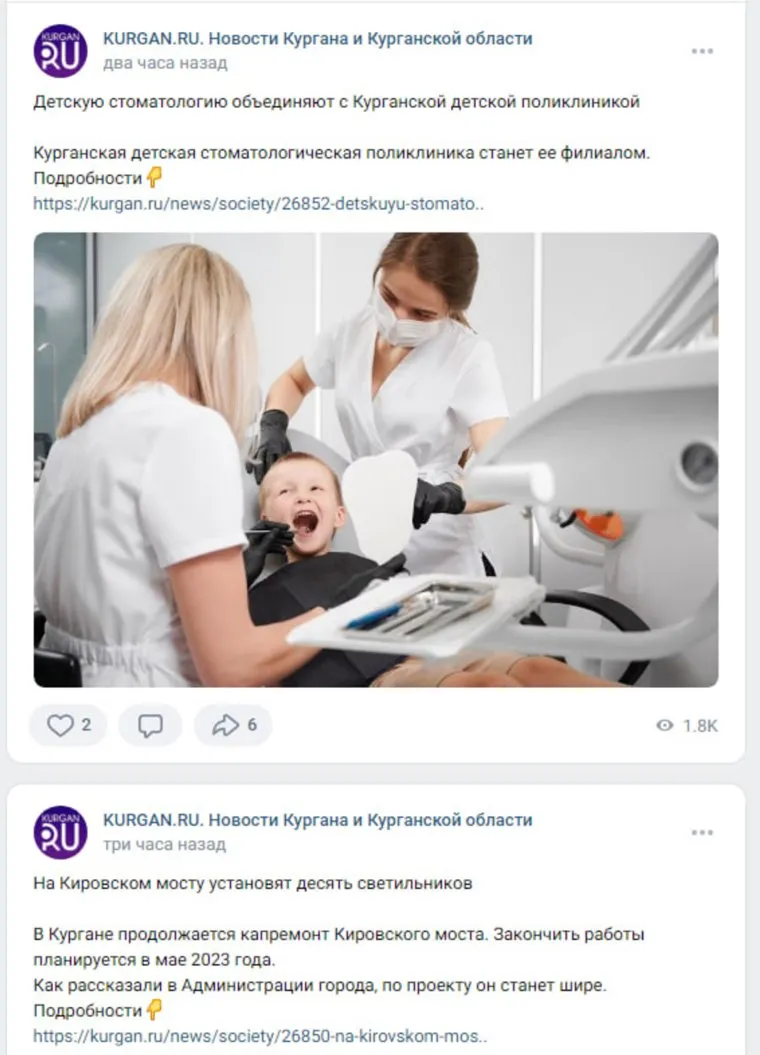Open group name link above the bridge post
760x1055 pixels.
click(317, 820)
